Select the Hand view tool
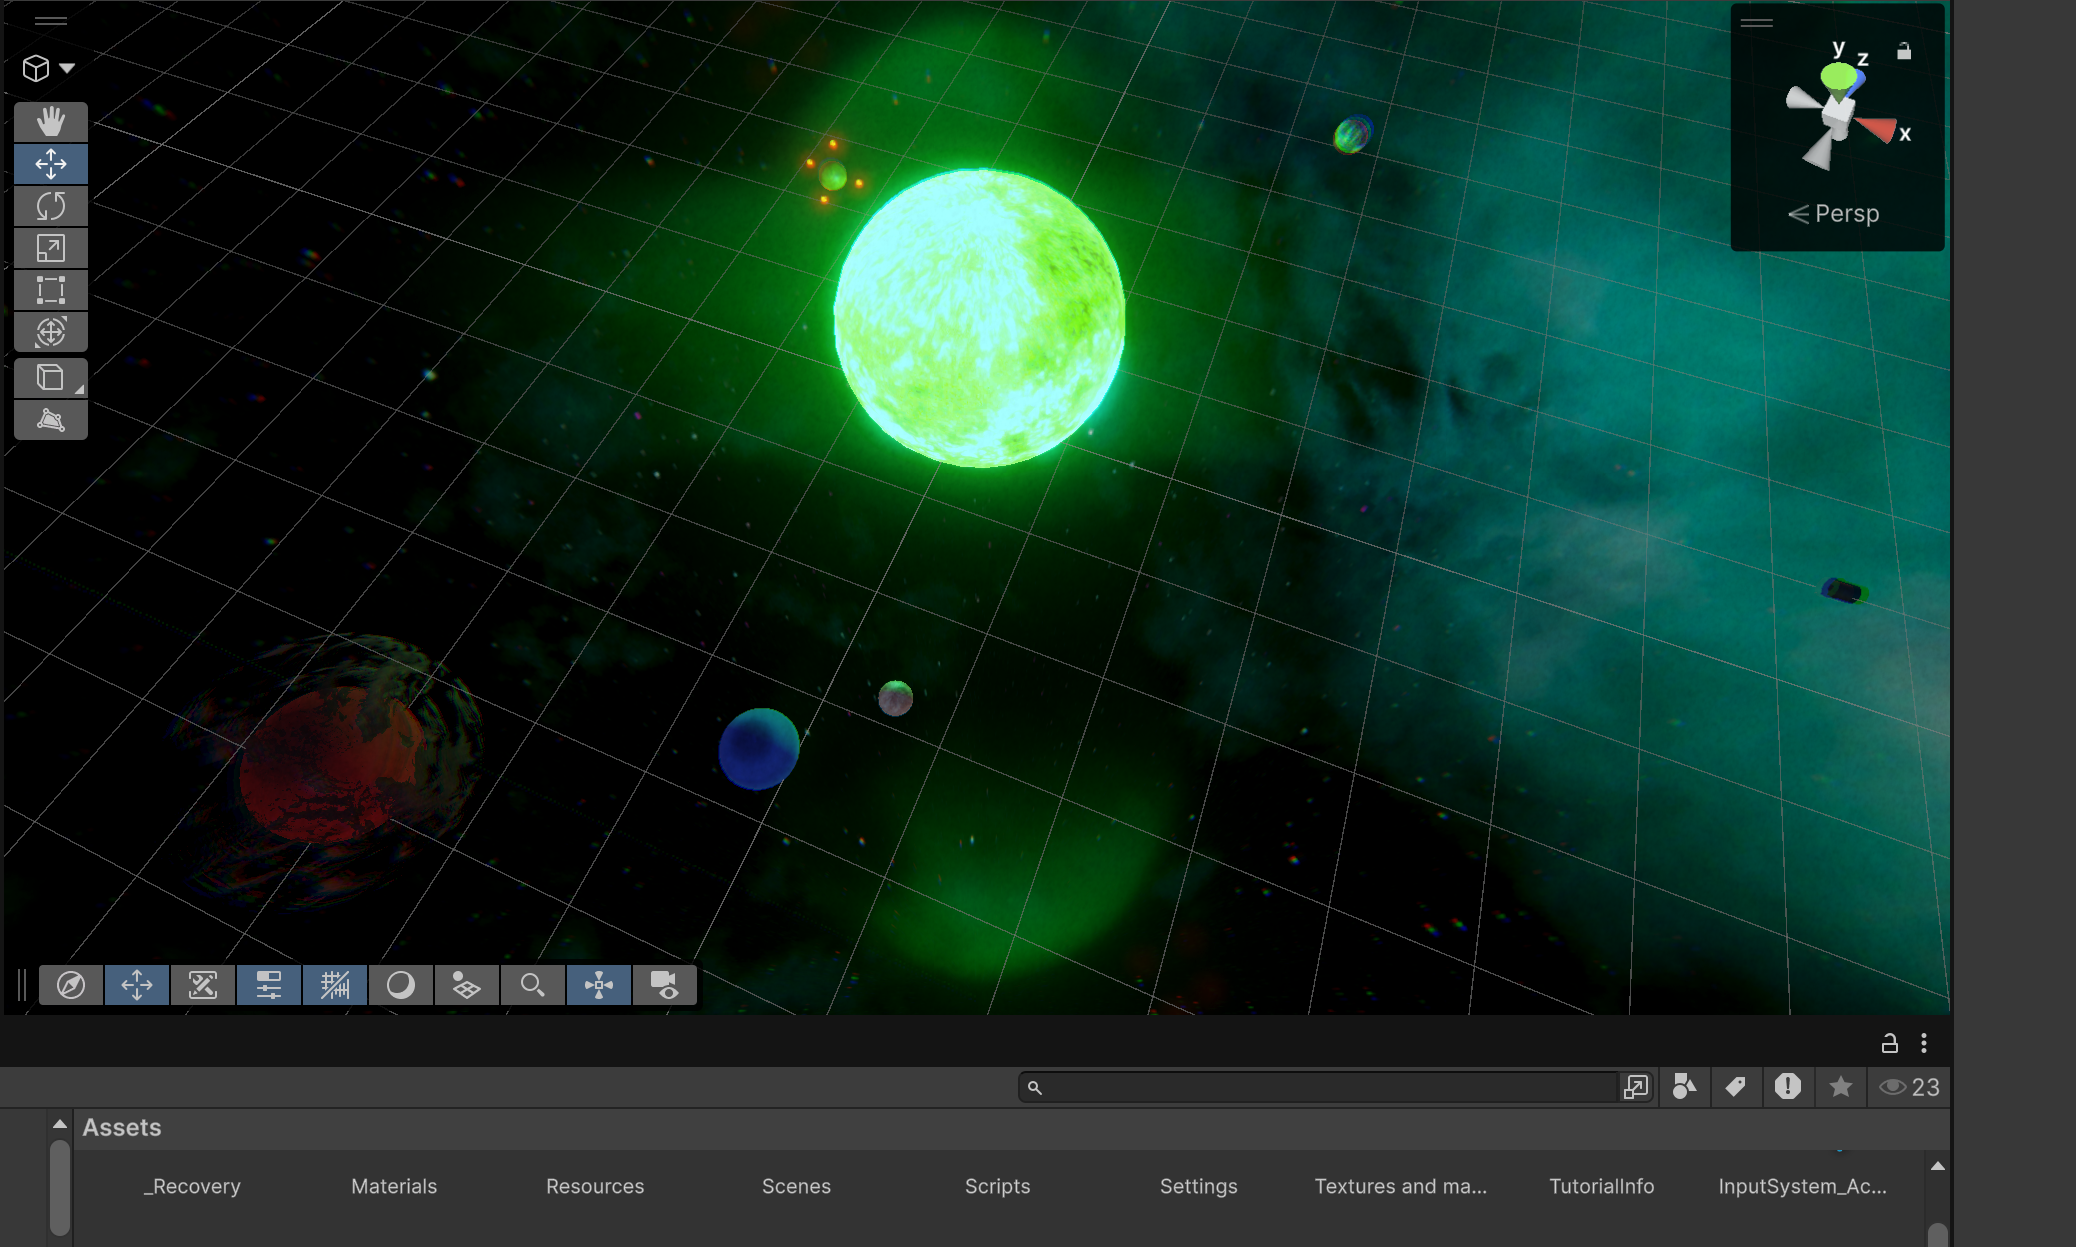2076x1247 pixels. (x=50, y=122)
